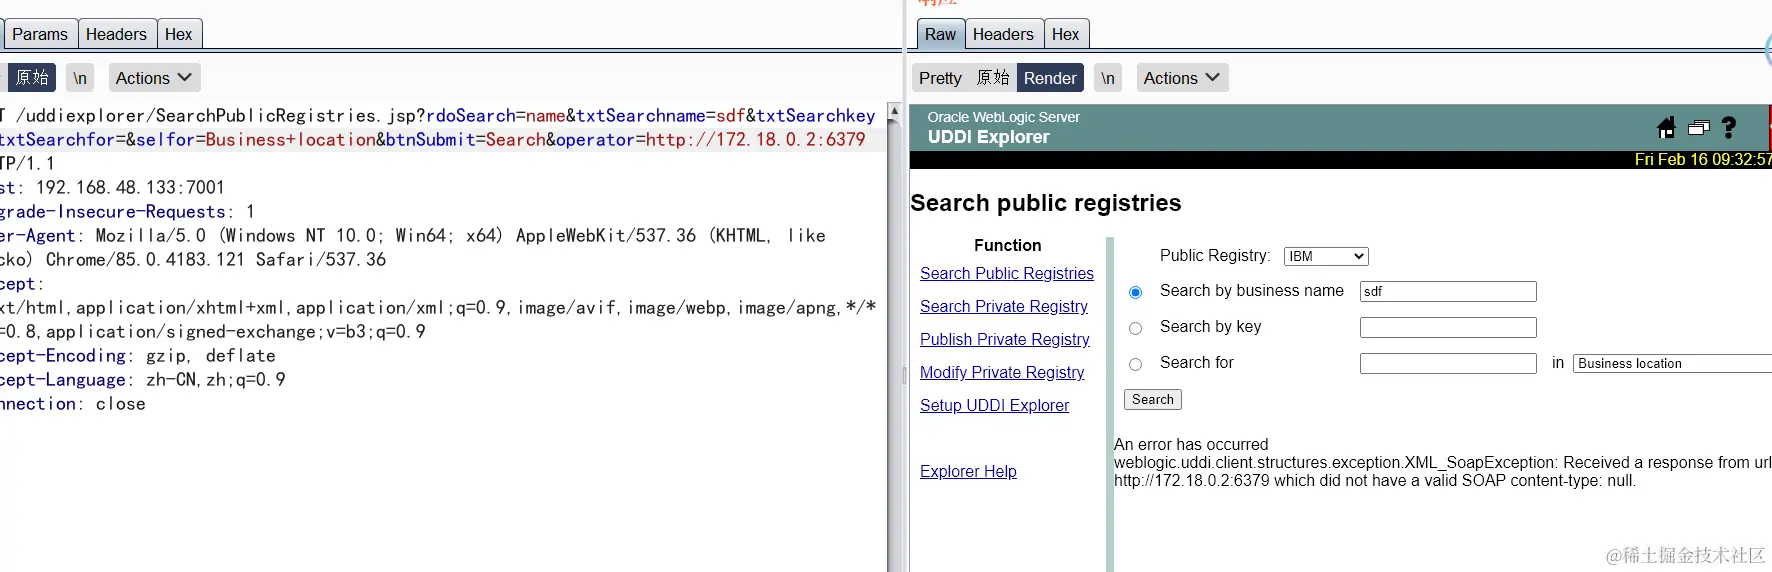The width and height of the screenshot is (1772, 572).
Task: Open Search Public Registries link
Action: pos(1007,273)
